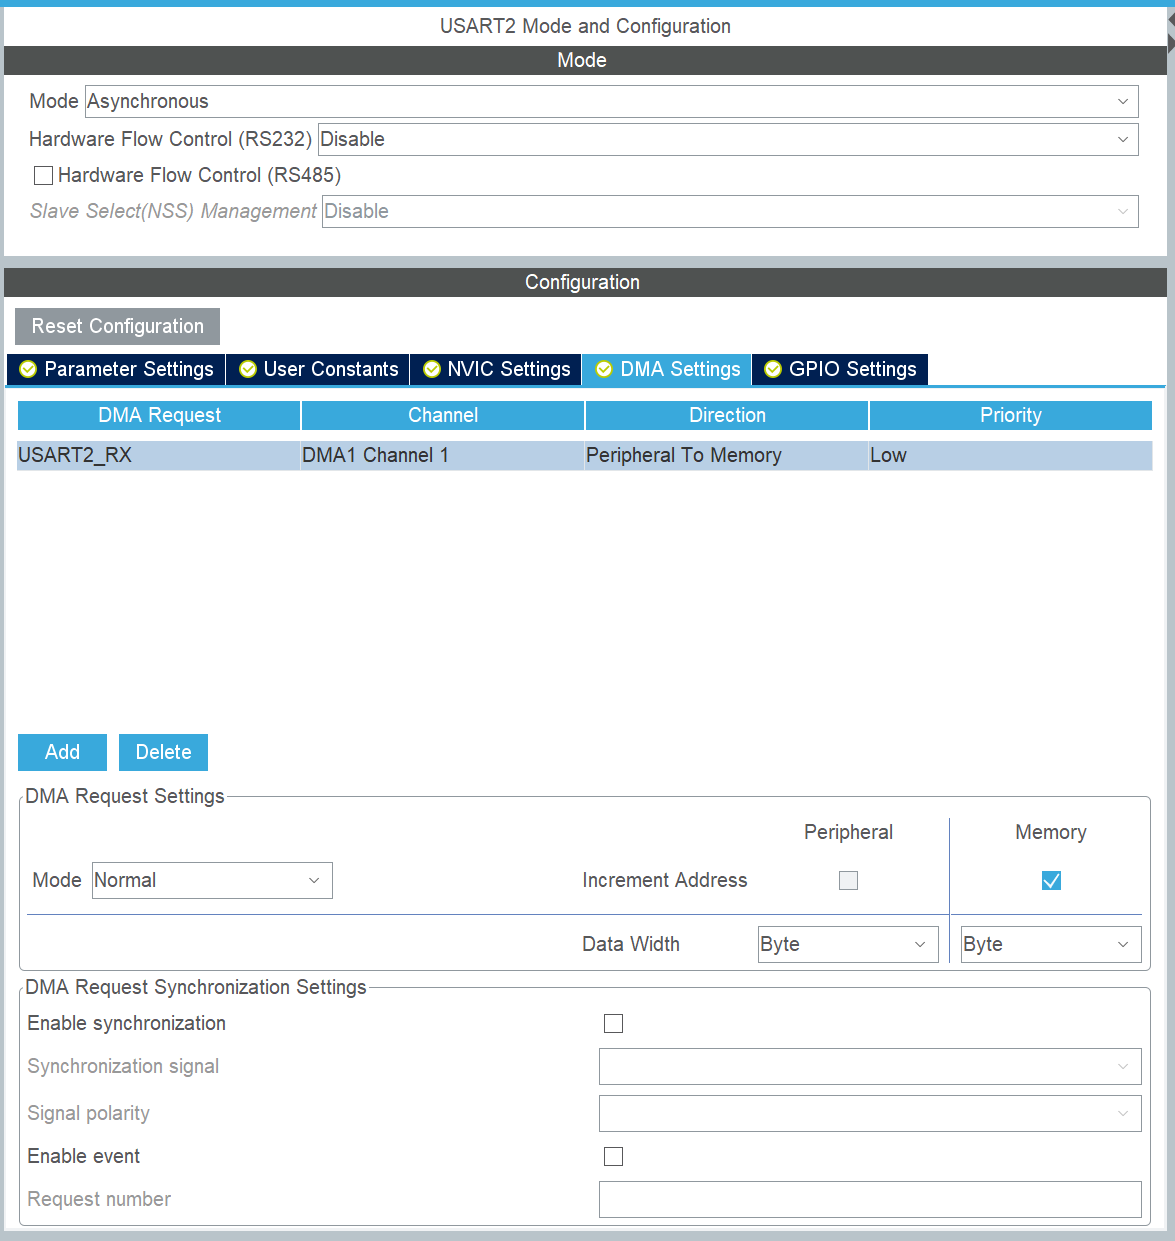This screenshot has width=1175, height=1241.
Task: Click the check icon beside GPIO Settings
Action: point(773,369)
